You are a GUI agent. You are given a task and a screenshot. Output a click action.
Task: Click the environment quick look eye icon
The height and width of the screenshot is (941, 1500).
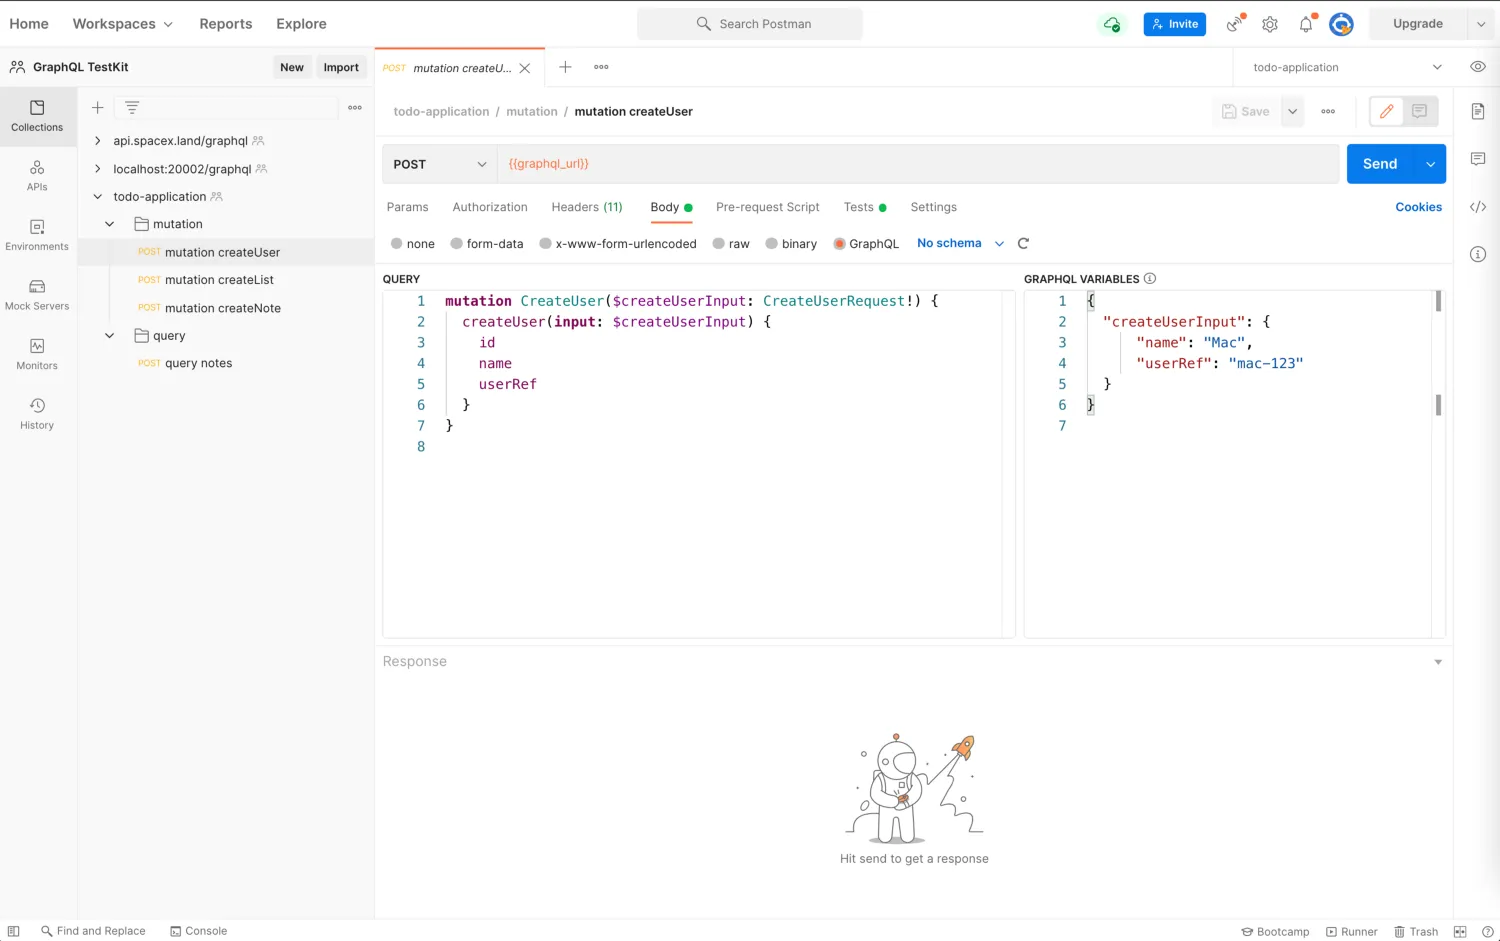point(1478,67)
